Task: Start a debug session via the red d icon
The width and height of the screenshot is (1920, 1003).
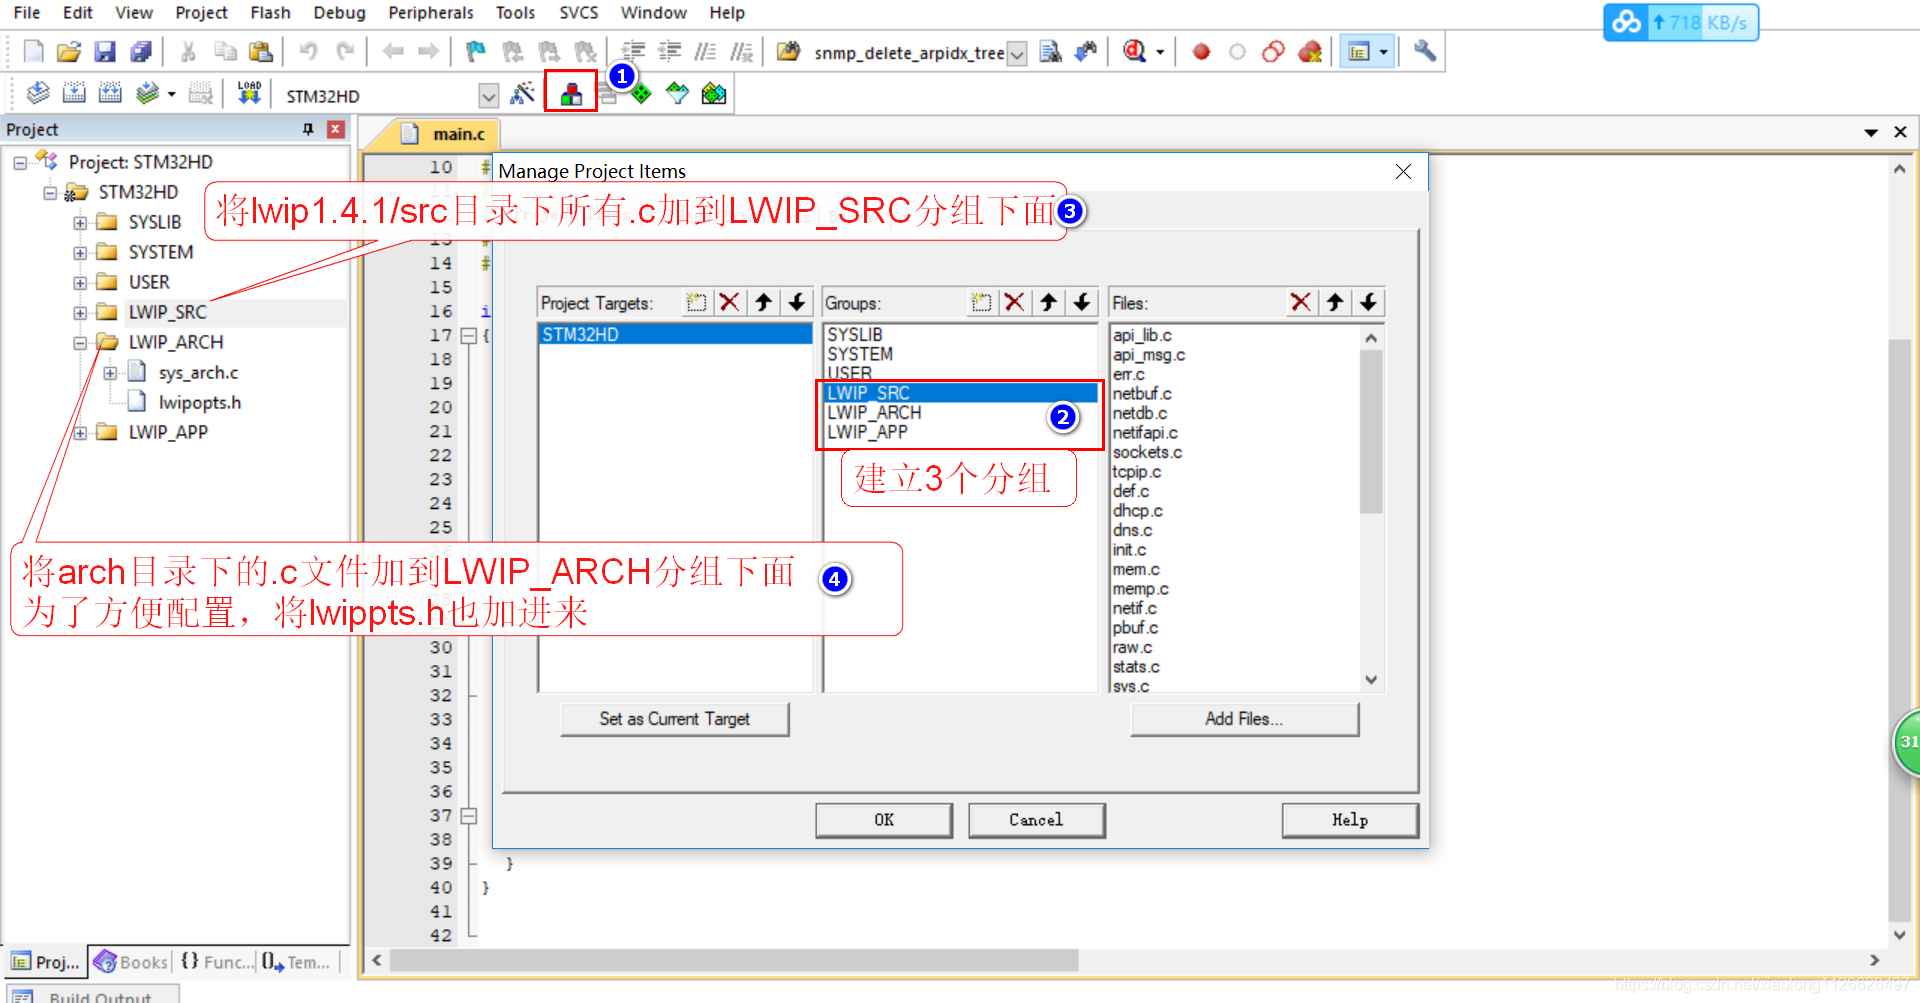Action: [x=1134, y=52]
